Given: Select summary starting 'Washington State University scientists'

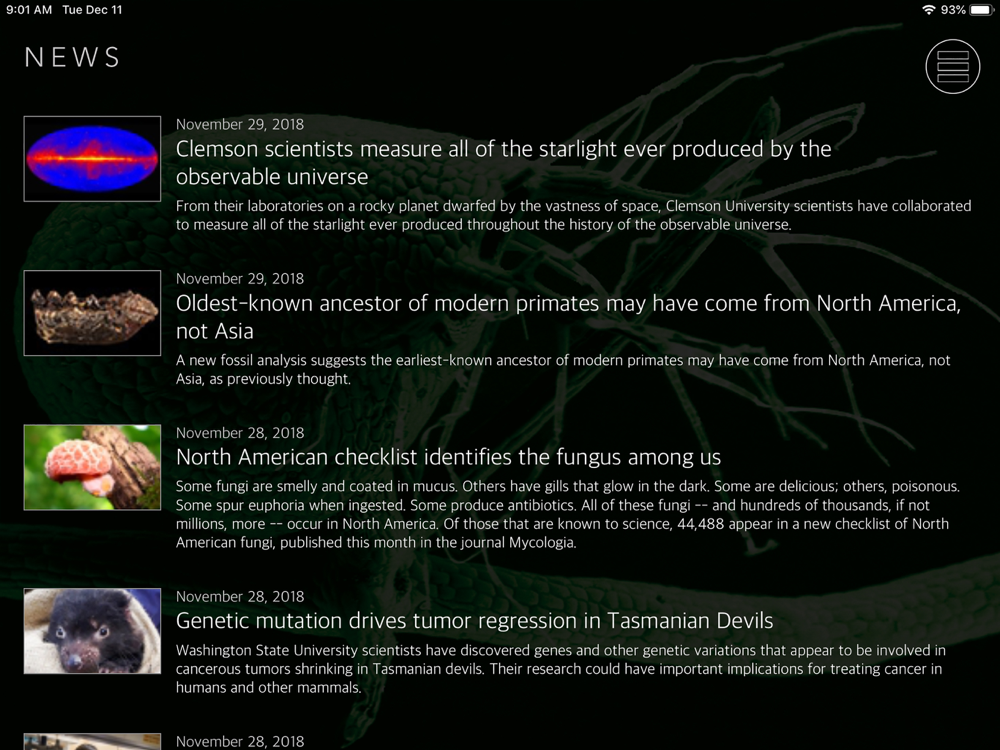Looking at the screenshot, I should 561,669.
